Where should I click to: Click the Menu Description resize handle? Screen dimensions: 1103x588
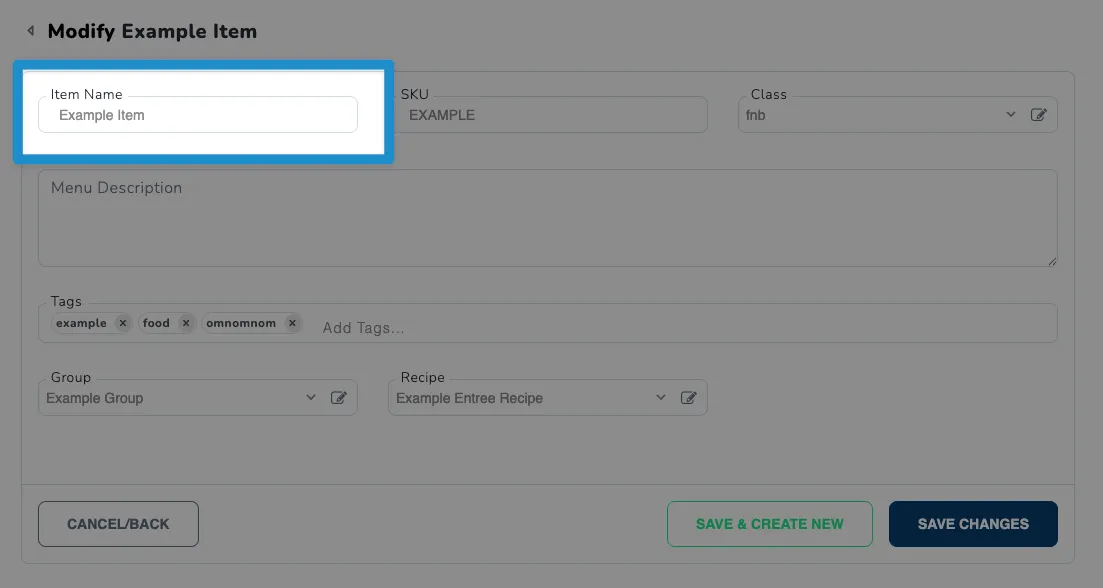1052,262
